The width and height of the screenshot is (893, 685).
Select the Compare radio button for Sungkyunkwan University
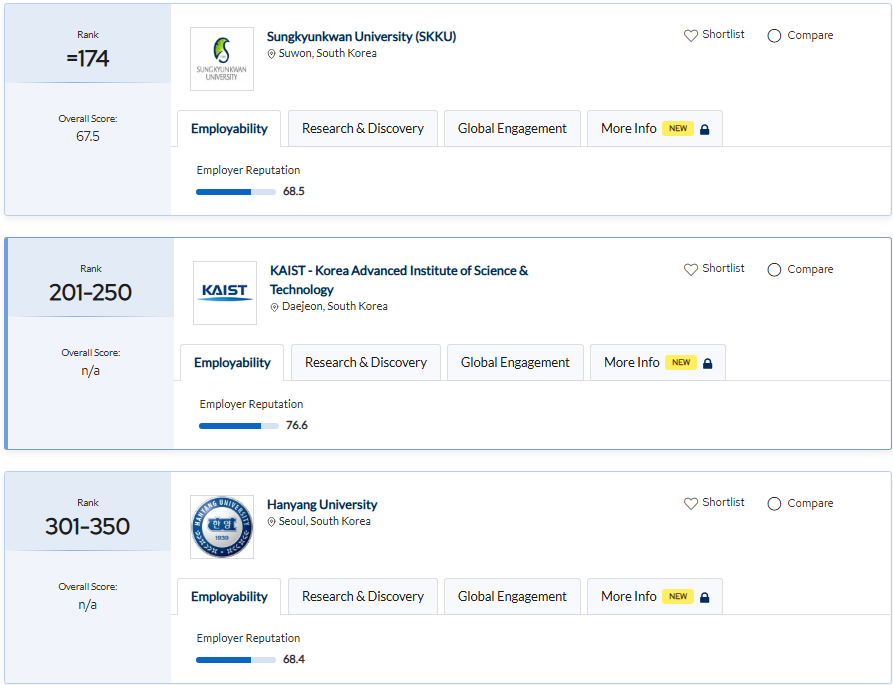click(x=774, y=36)
